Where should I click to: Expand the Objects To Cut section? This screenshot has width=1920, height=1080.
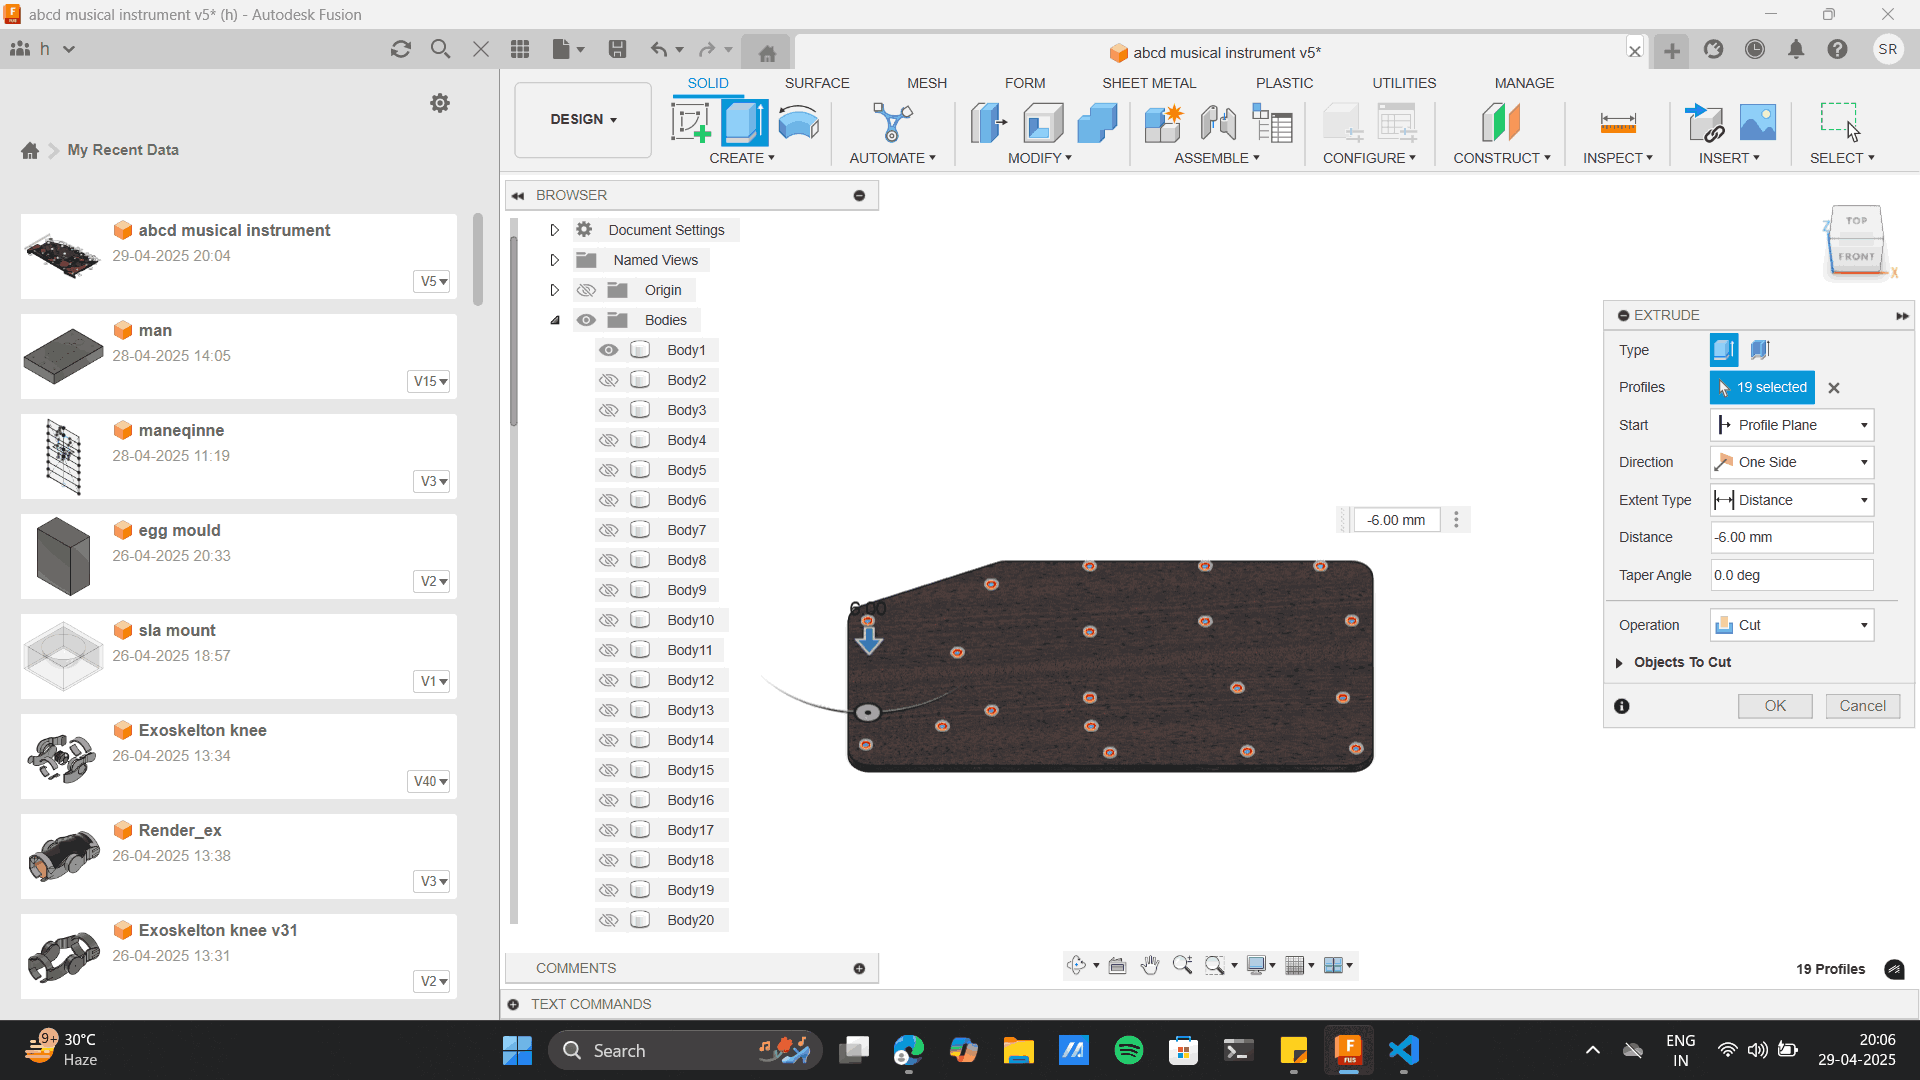[x=1619, y=663]
